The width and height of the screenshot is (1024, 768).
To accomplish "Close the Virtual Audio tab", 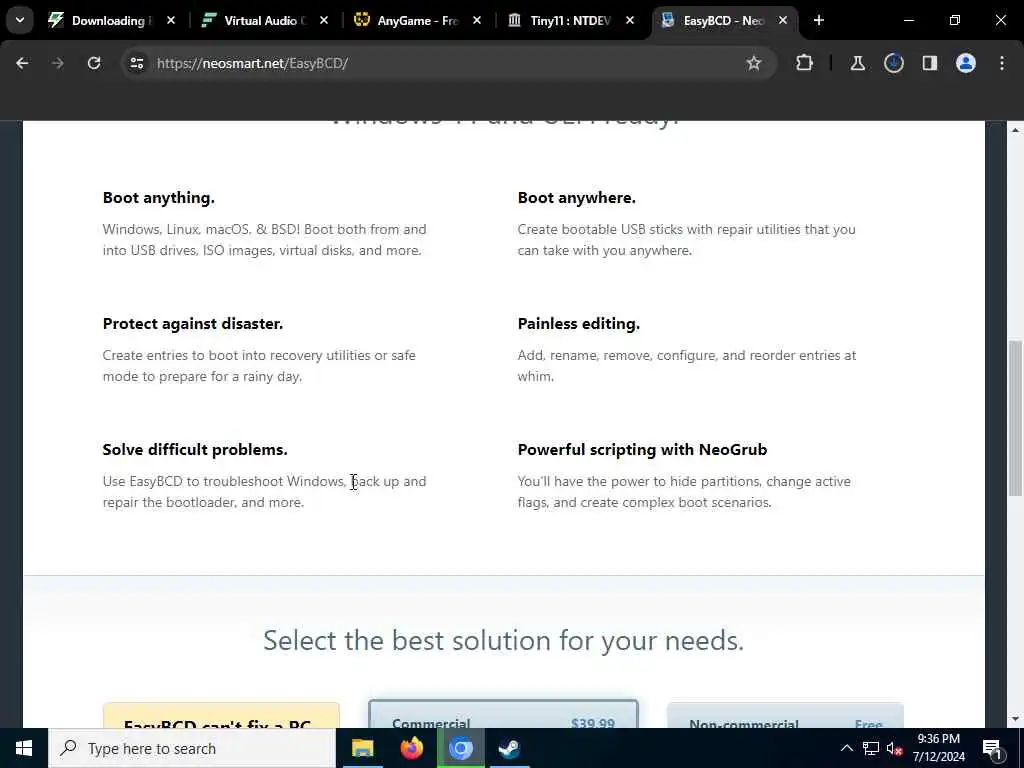I will (324, 21).
